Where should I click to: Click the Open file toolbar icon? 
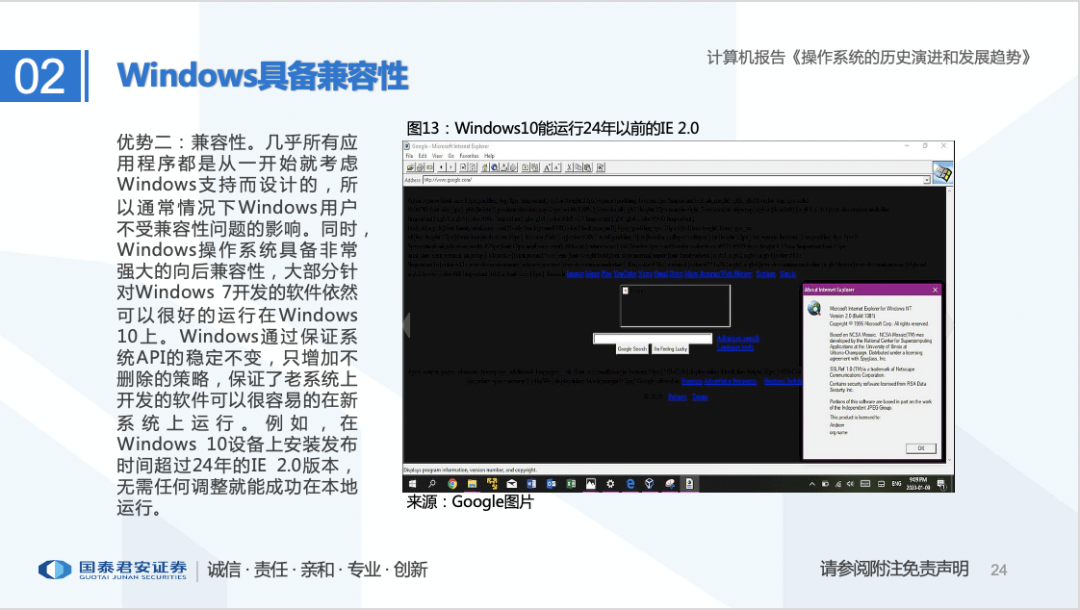(x=411, y=167)
